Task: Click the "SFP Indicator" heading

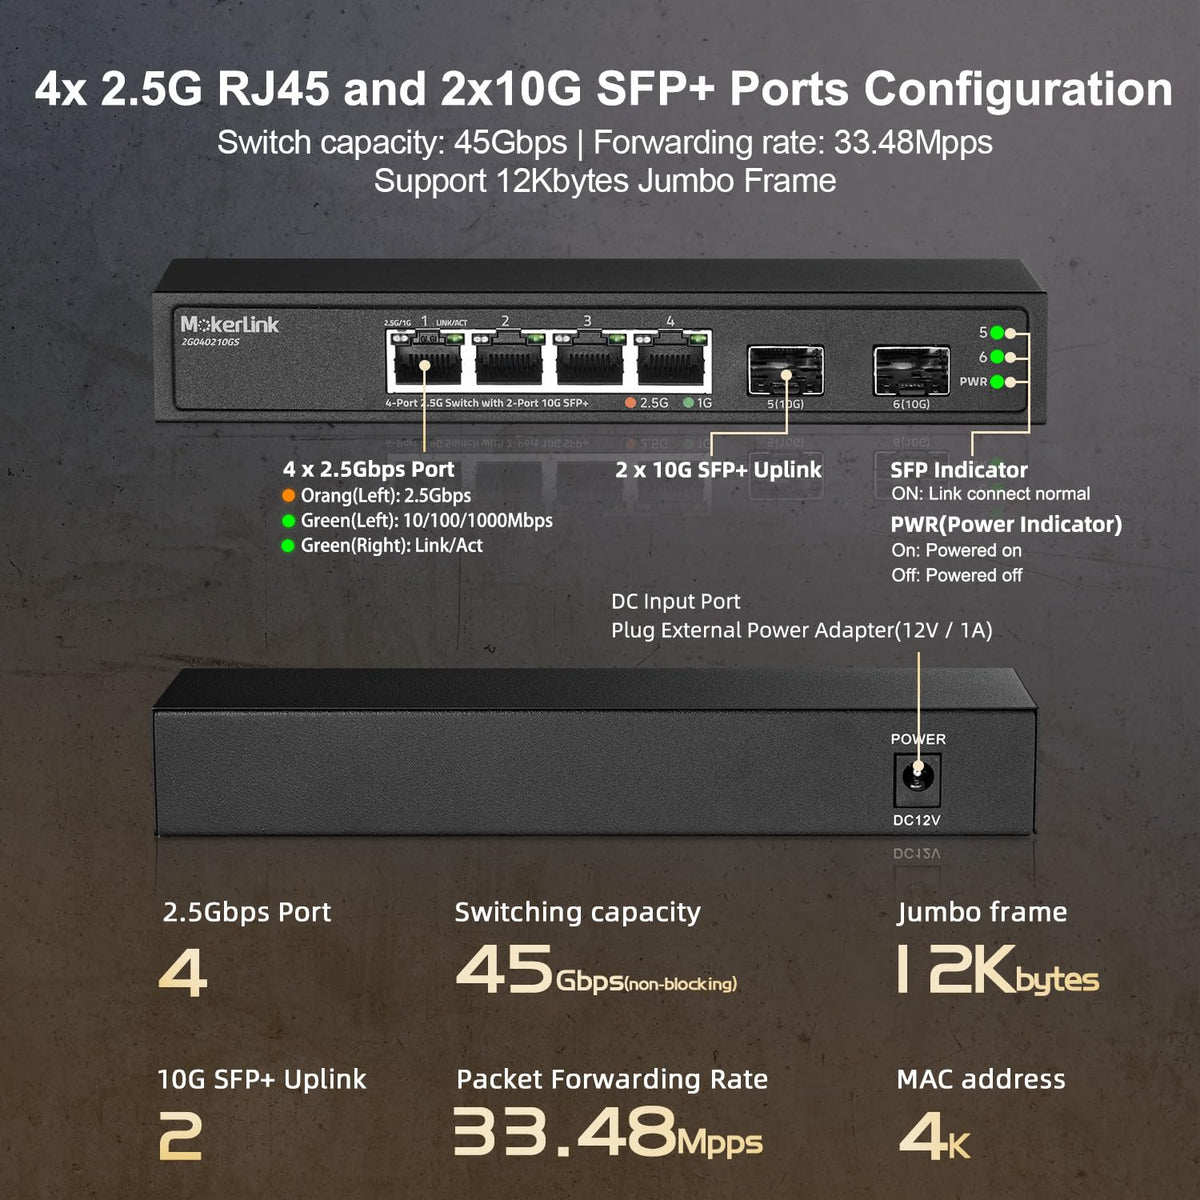Action: point(958,470)
